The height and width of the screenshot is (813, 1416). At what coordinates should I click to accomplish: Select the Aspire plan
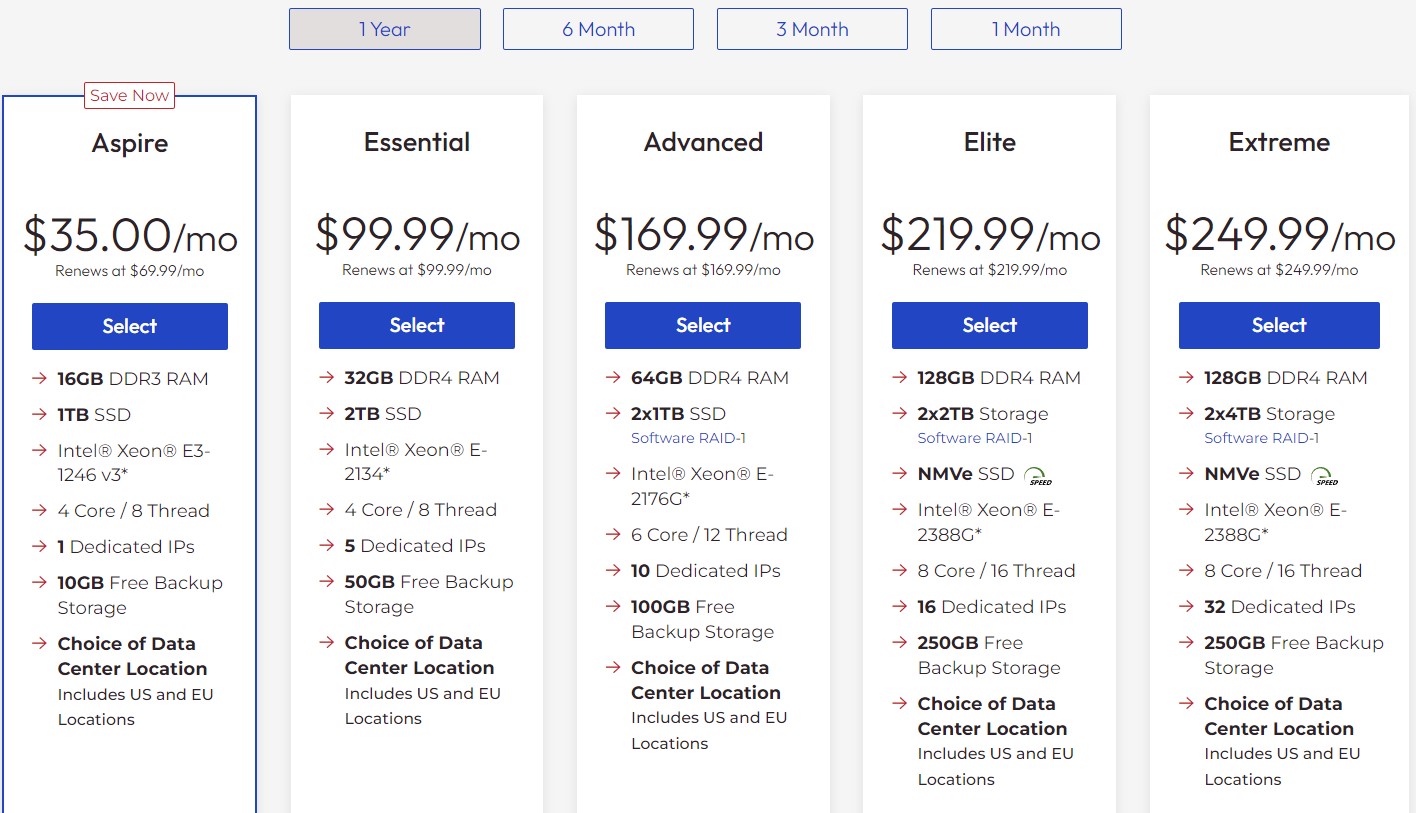[x=130, y=326]
